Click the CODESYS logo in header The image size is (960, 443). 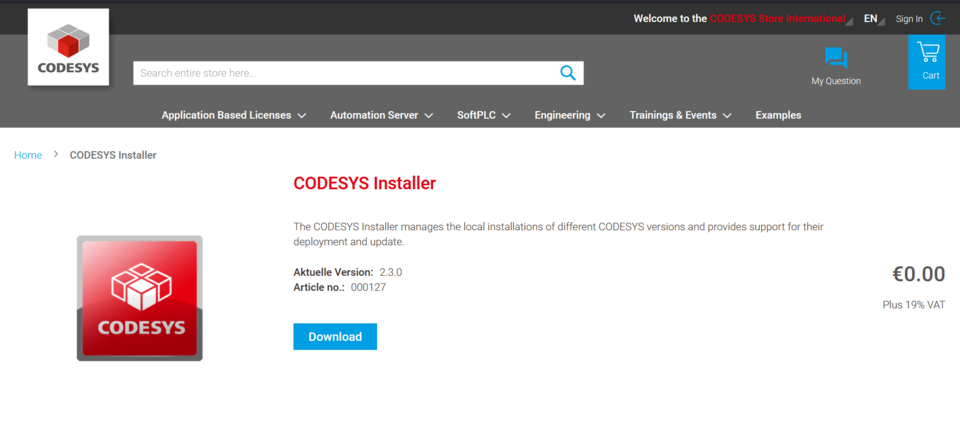[x=69, y=47]
